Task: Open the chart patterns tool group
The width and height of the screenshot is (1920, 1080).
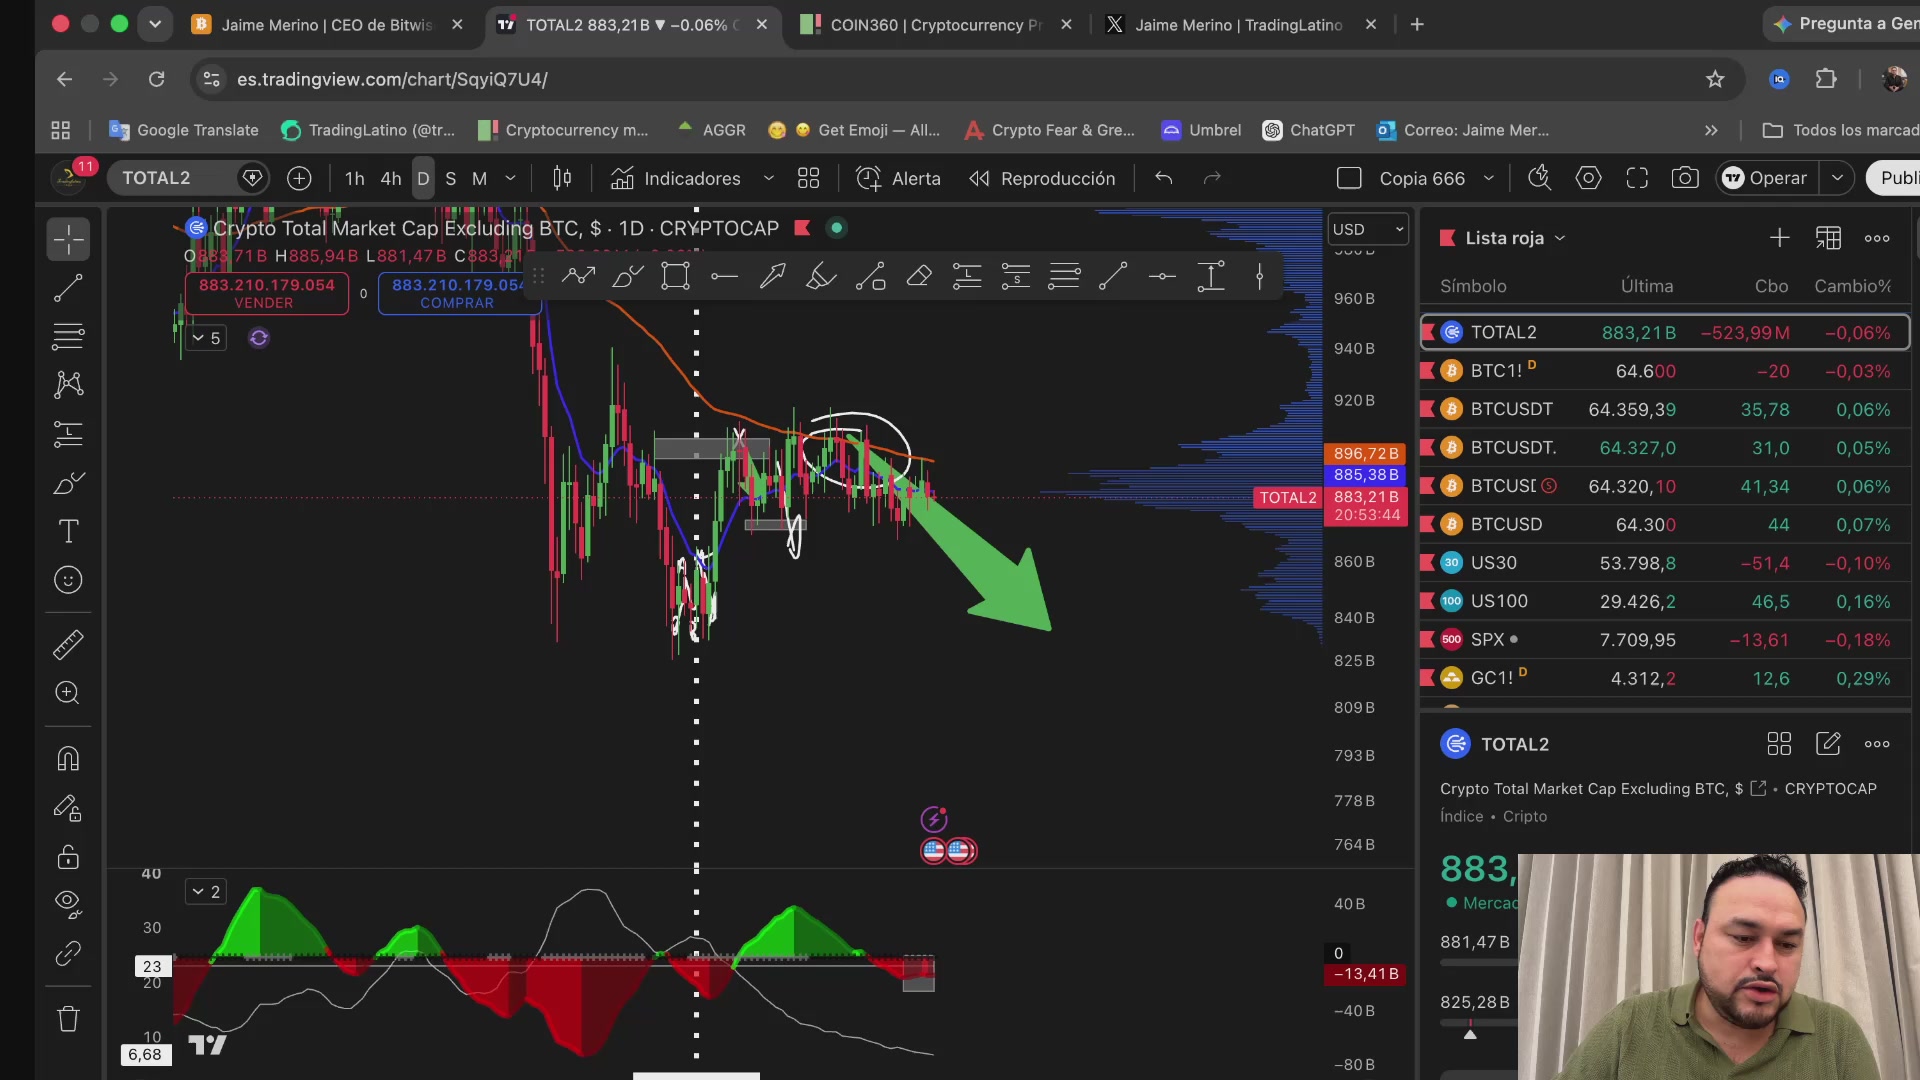Action: (x=68, y=385)
